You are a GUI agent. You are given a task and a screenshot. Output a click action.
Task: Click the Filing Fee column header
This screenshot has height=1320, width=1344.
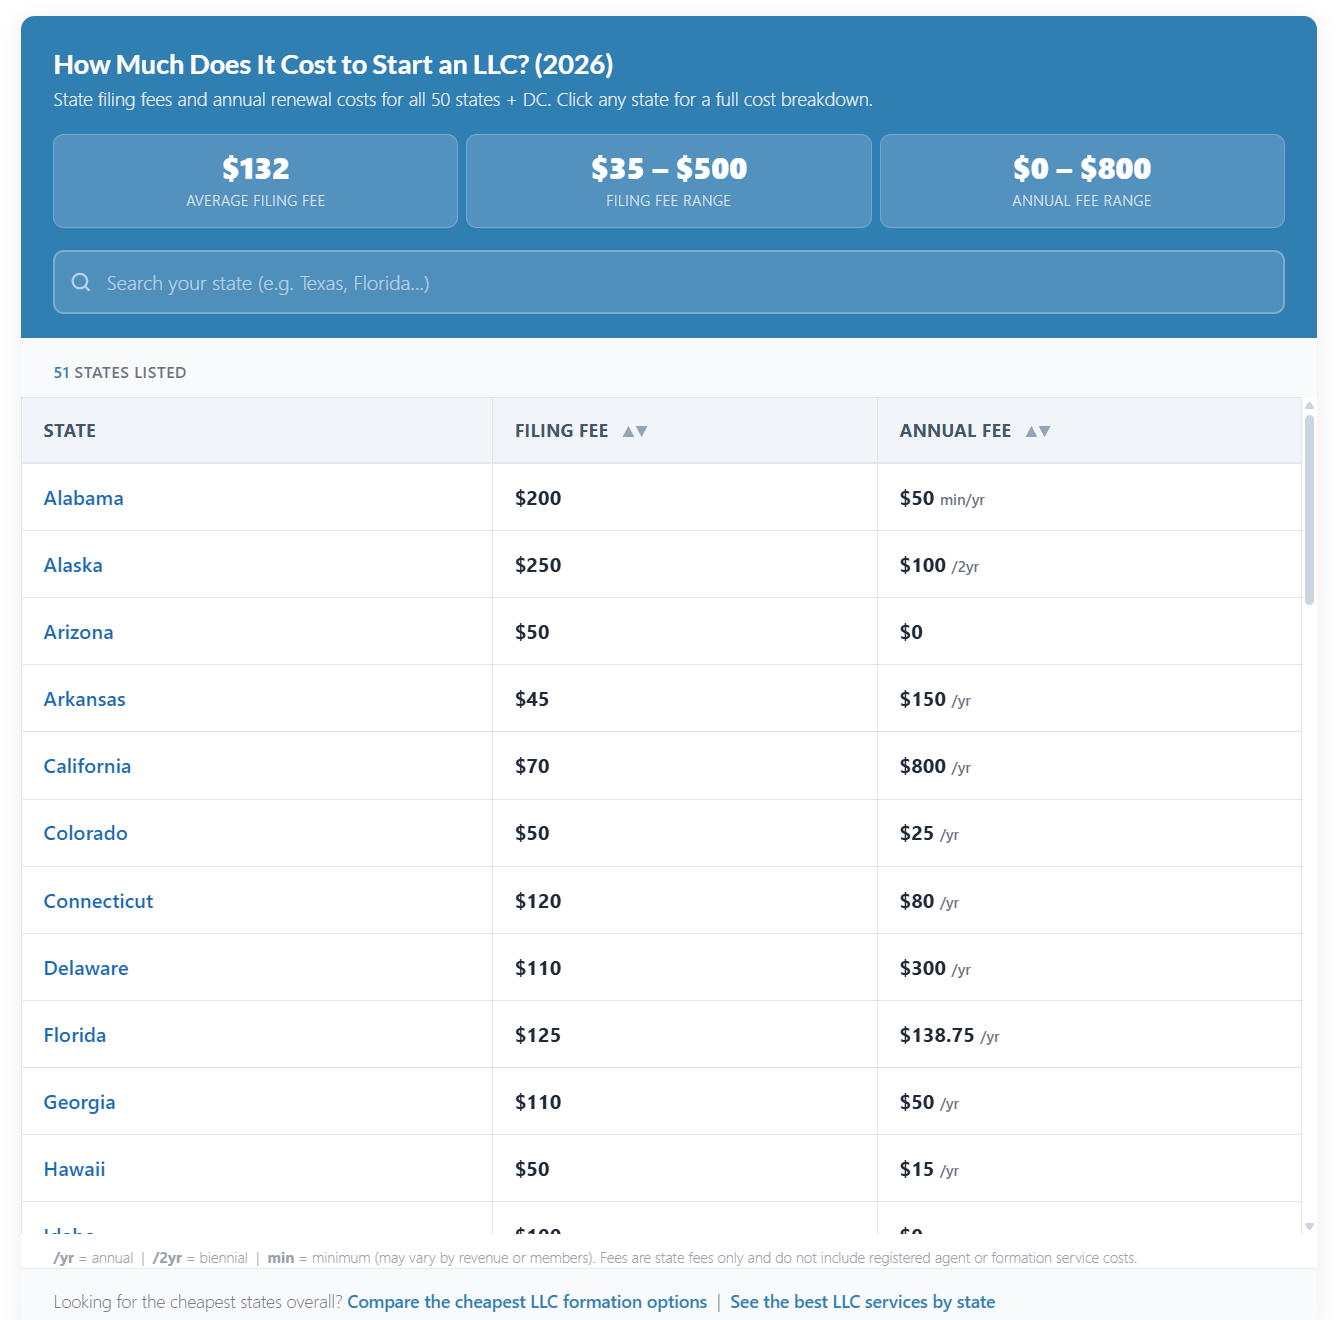(x=561, y=431)
